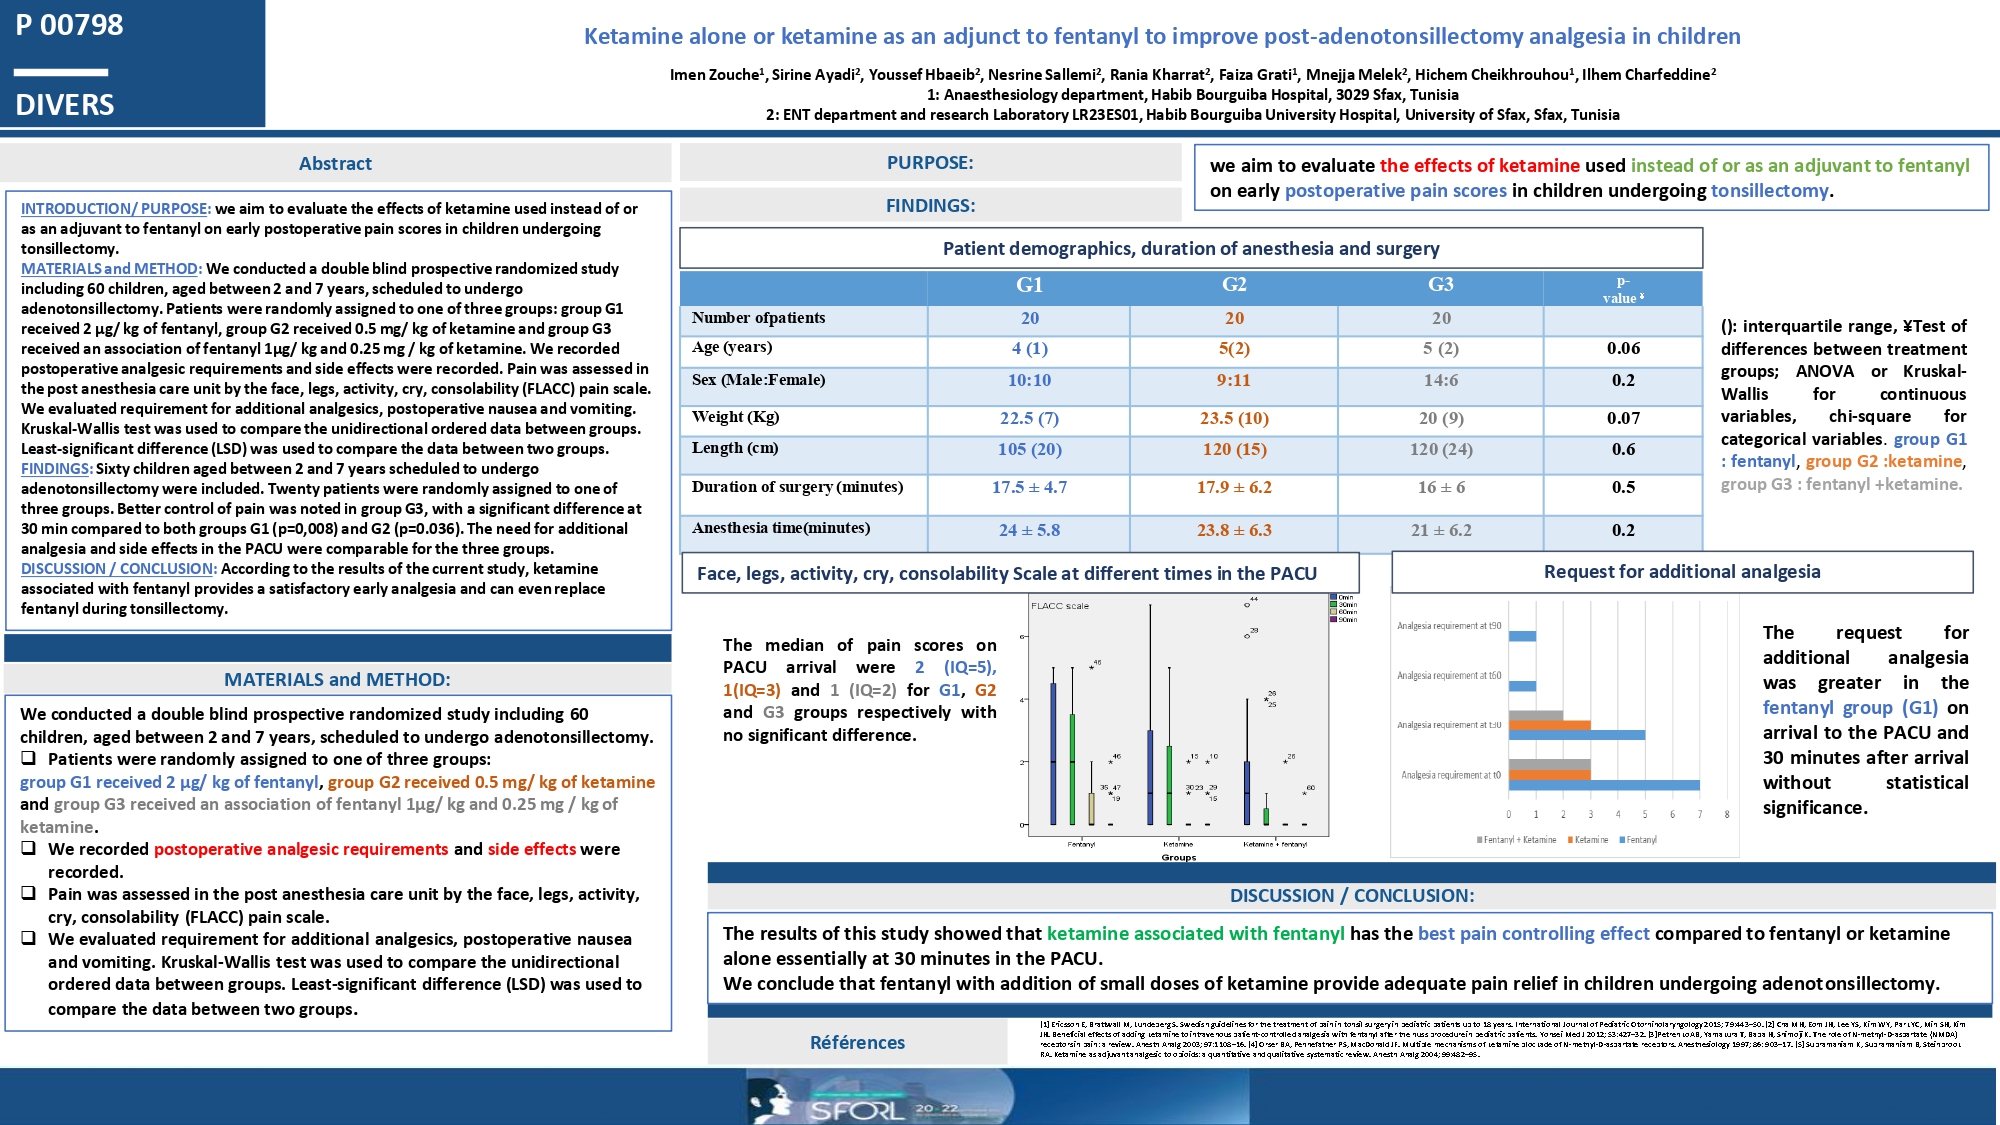Click the 'DISCUSSION / CONCLUSION:' underlined abstract link

118,568
